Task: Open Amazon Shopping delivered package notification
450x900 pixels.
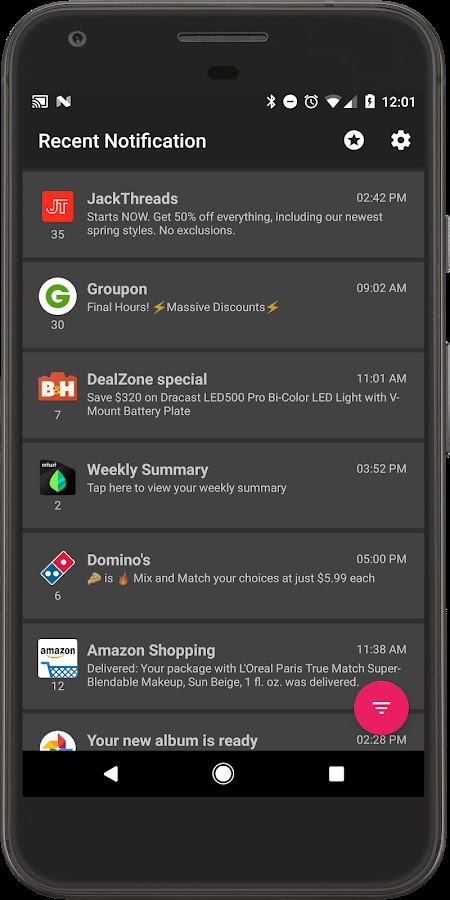Action: 223,666
